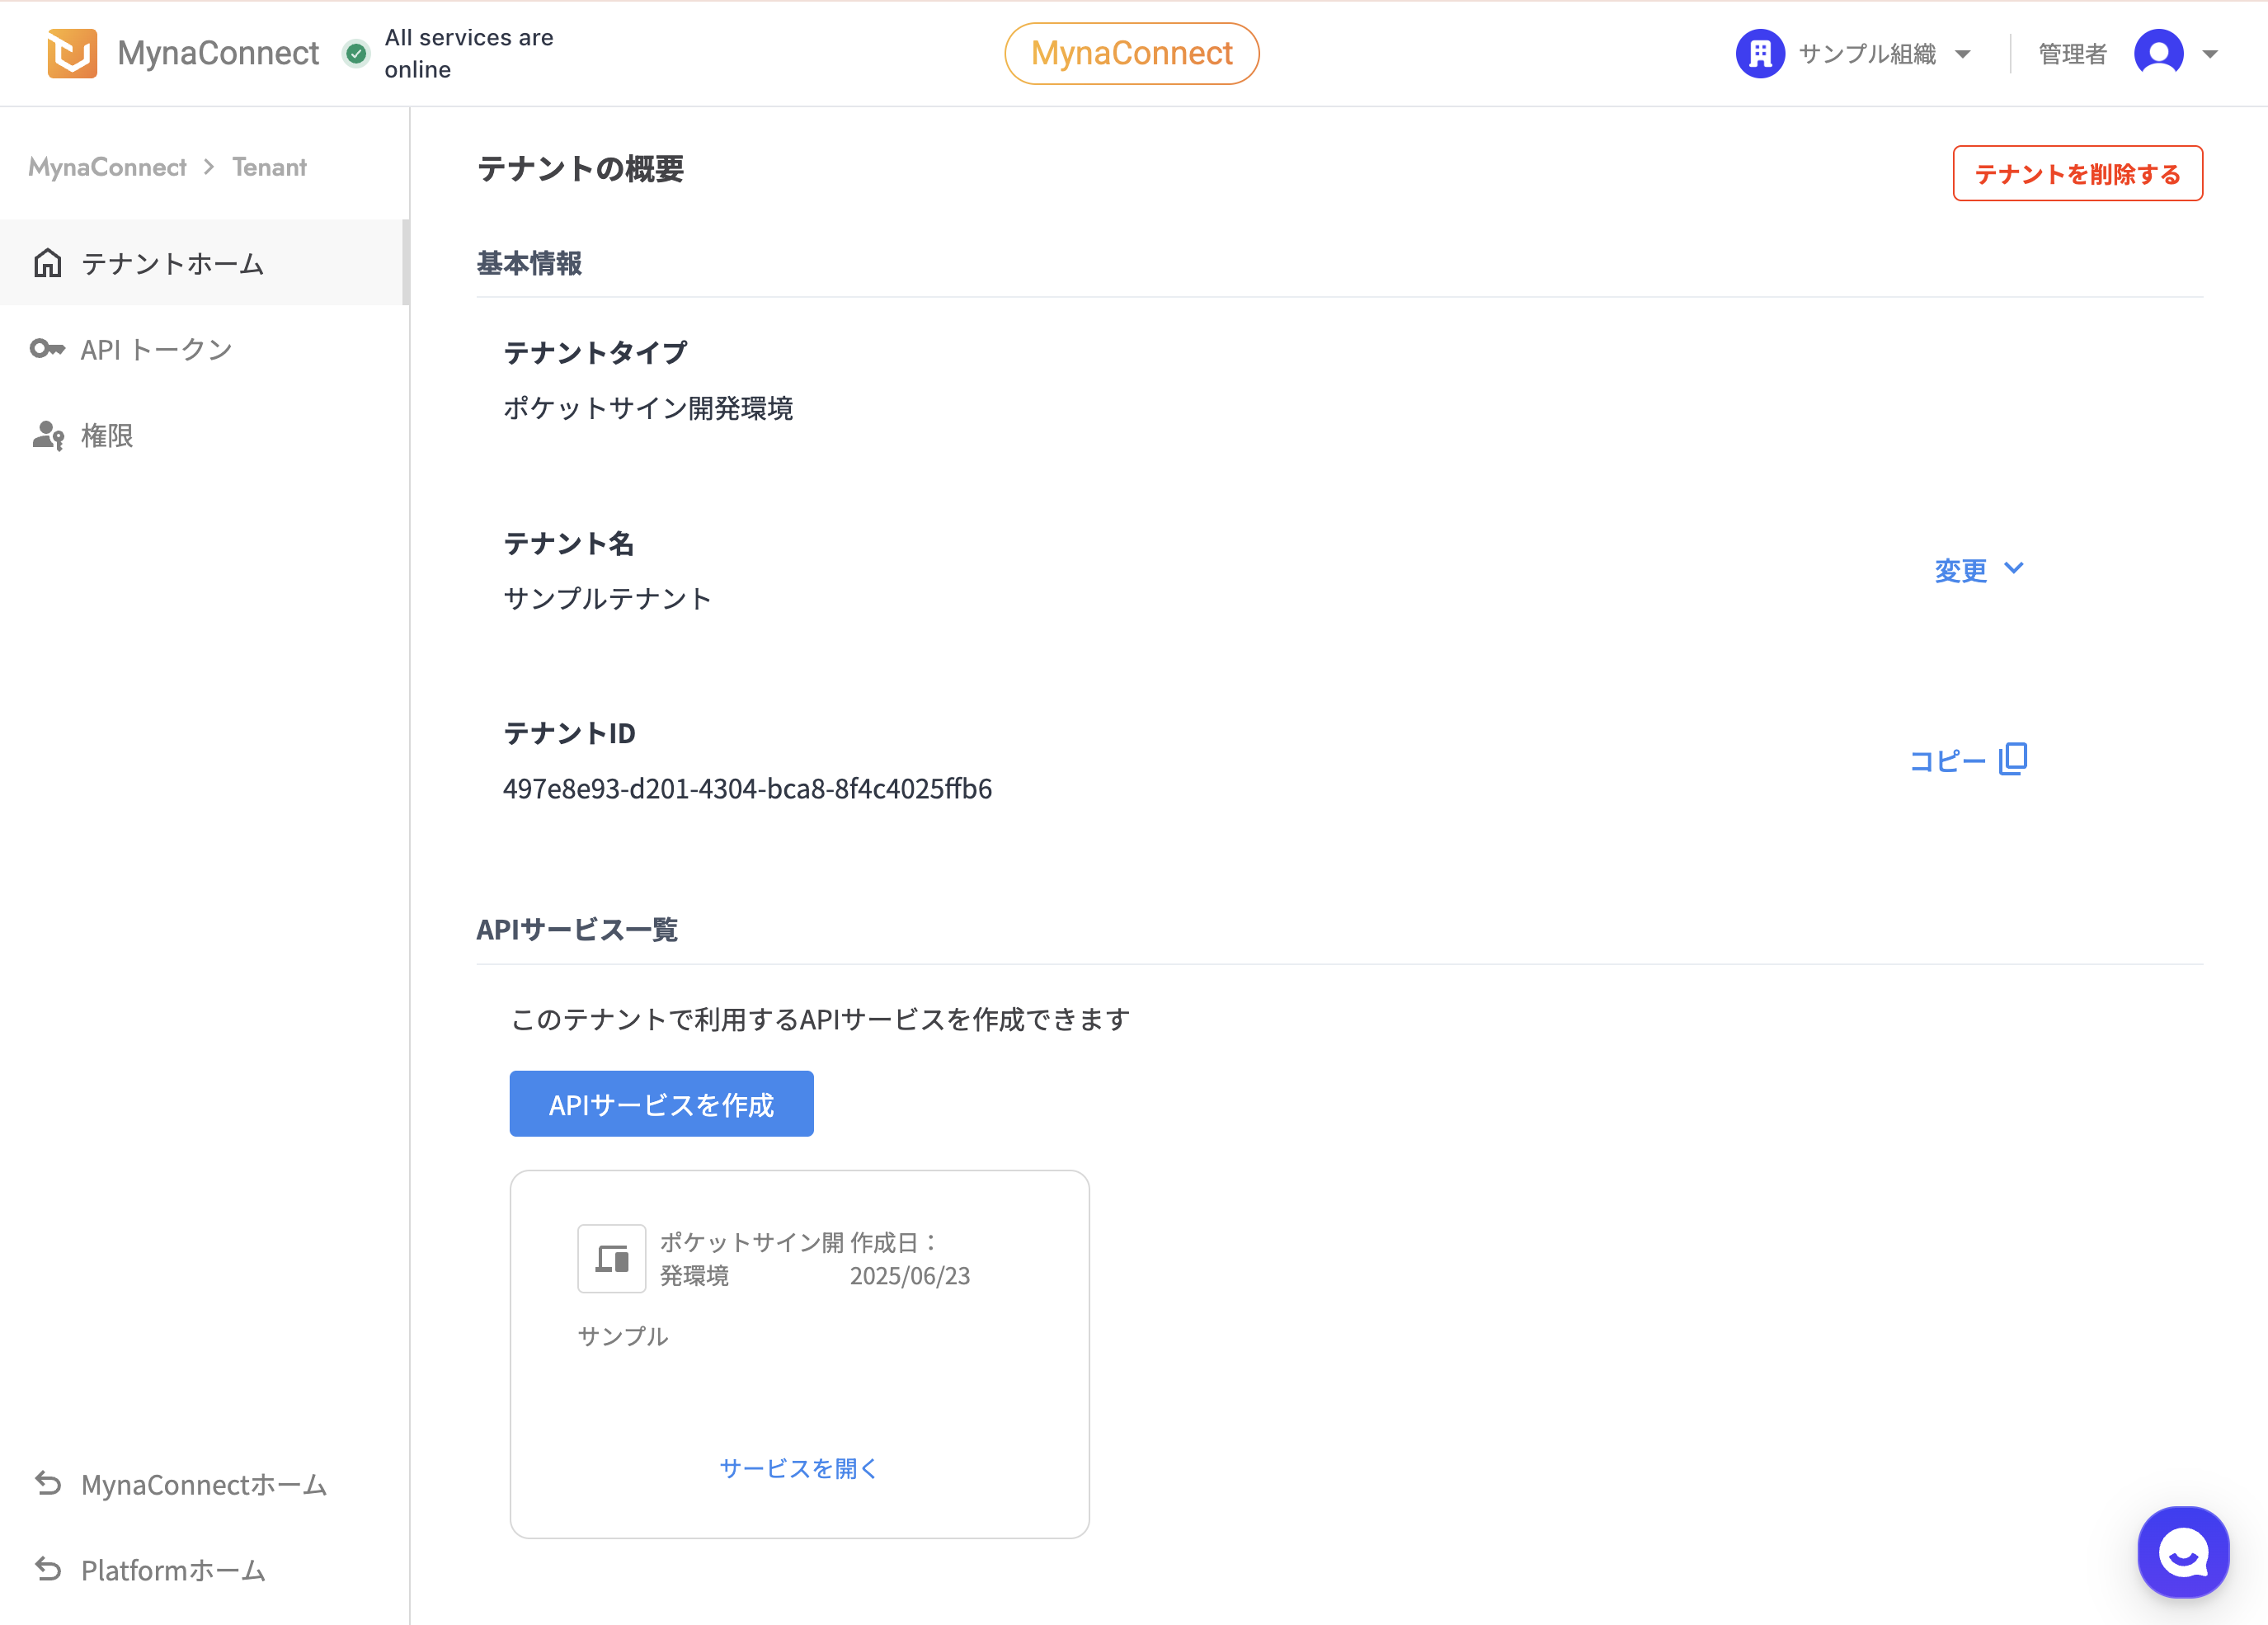The image size is (2268, 1625).
Task: Click the return arrow icon beside Platformホーム
Action: (48, 1569)
